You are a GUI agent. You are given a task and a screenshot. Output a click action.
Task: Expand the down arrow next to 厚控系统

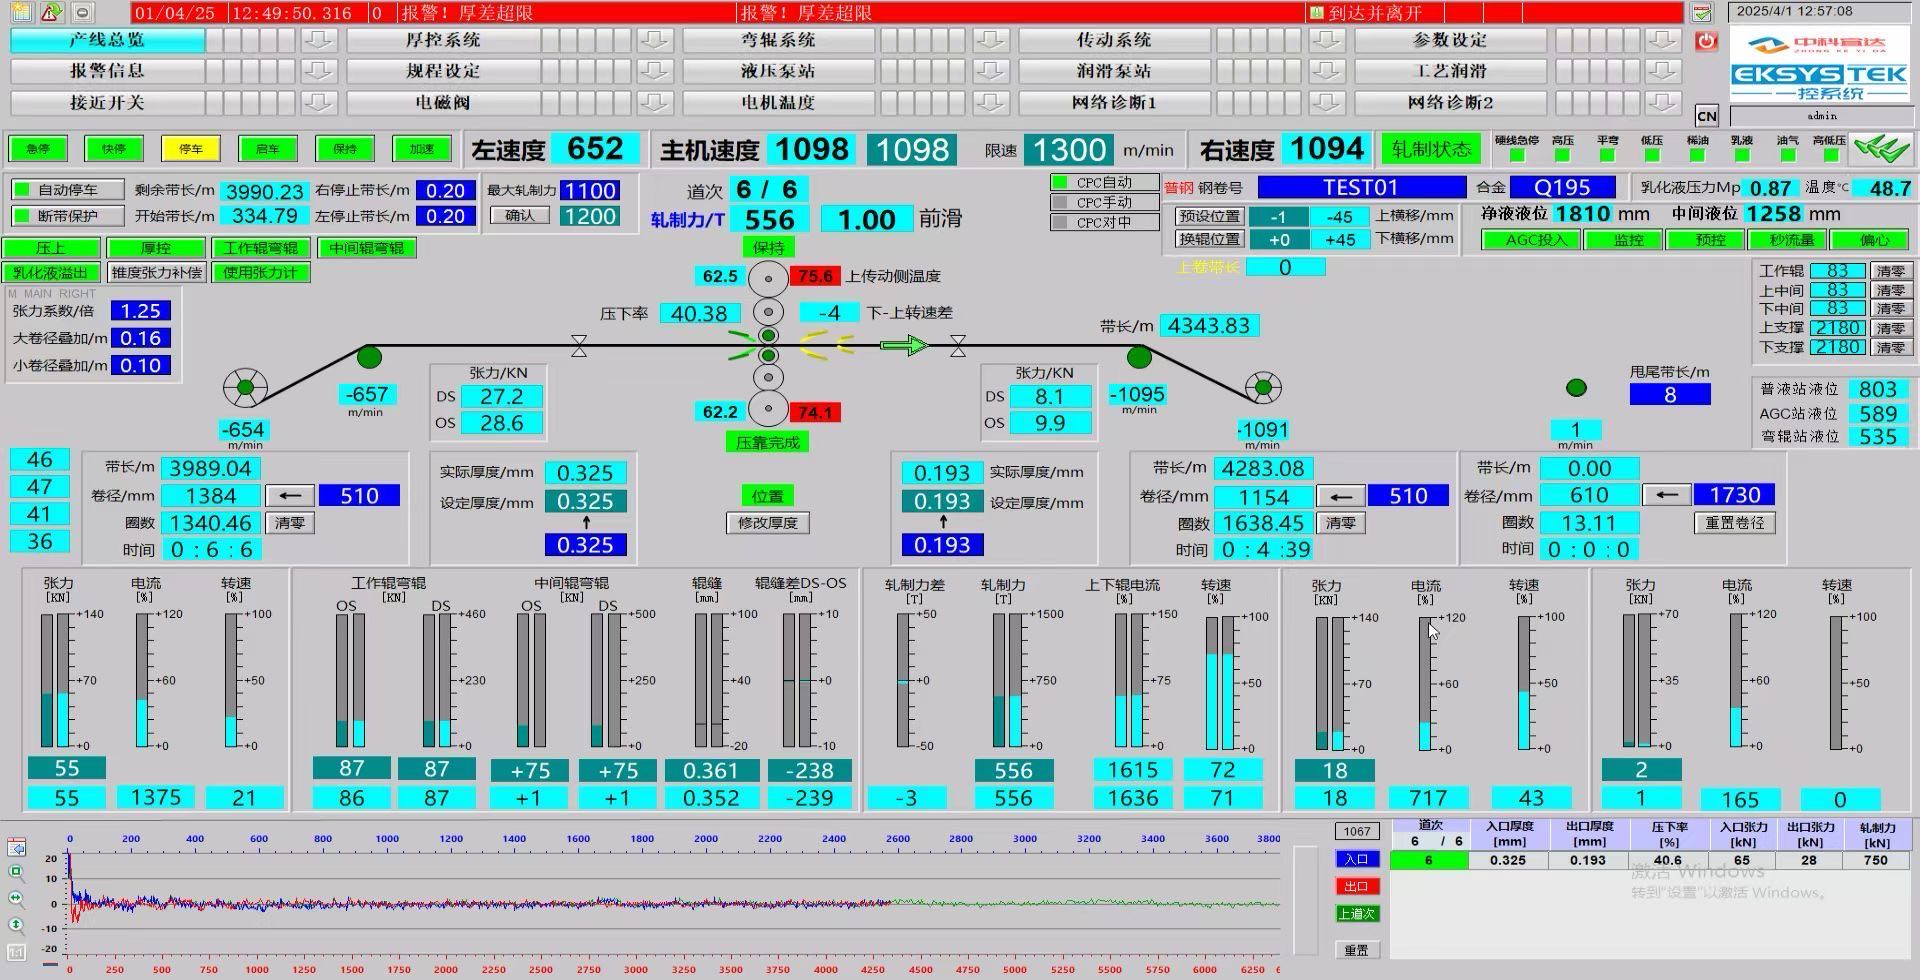point(654,40)
